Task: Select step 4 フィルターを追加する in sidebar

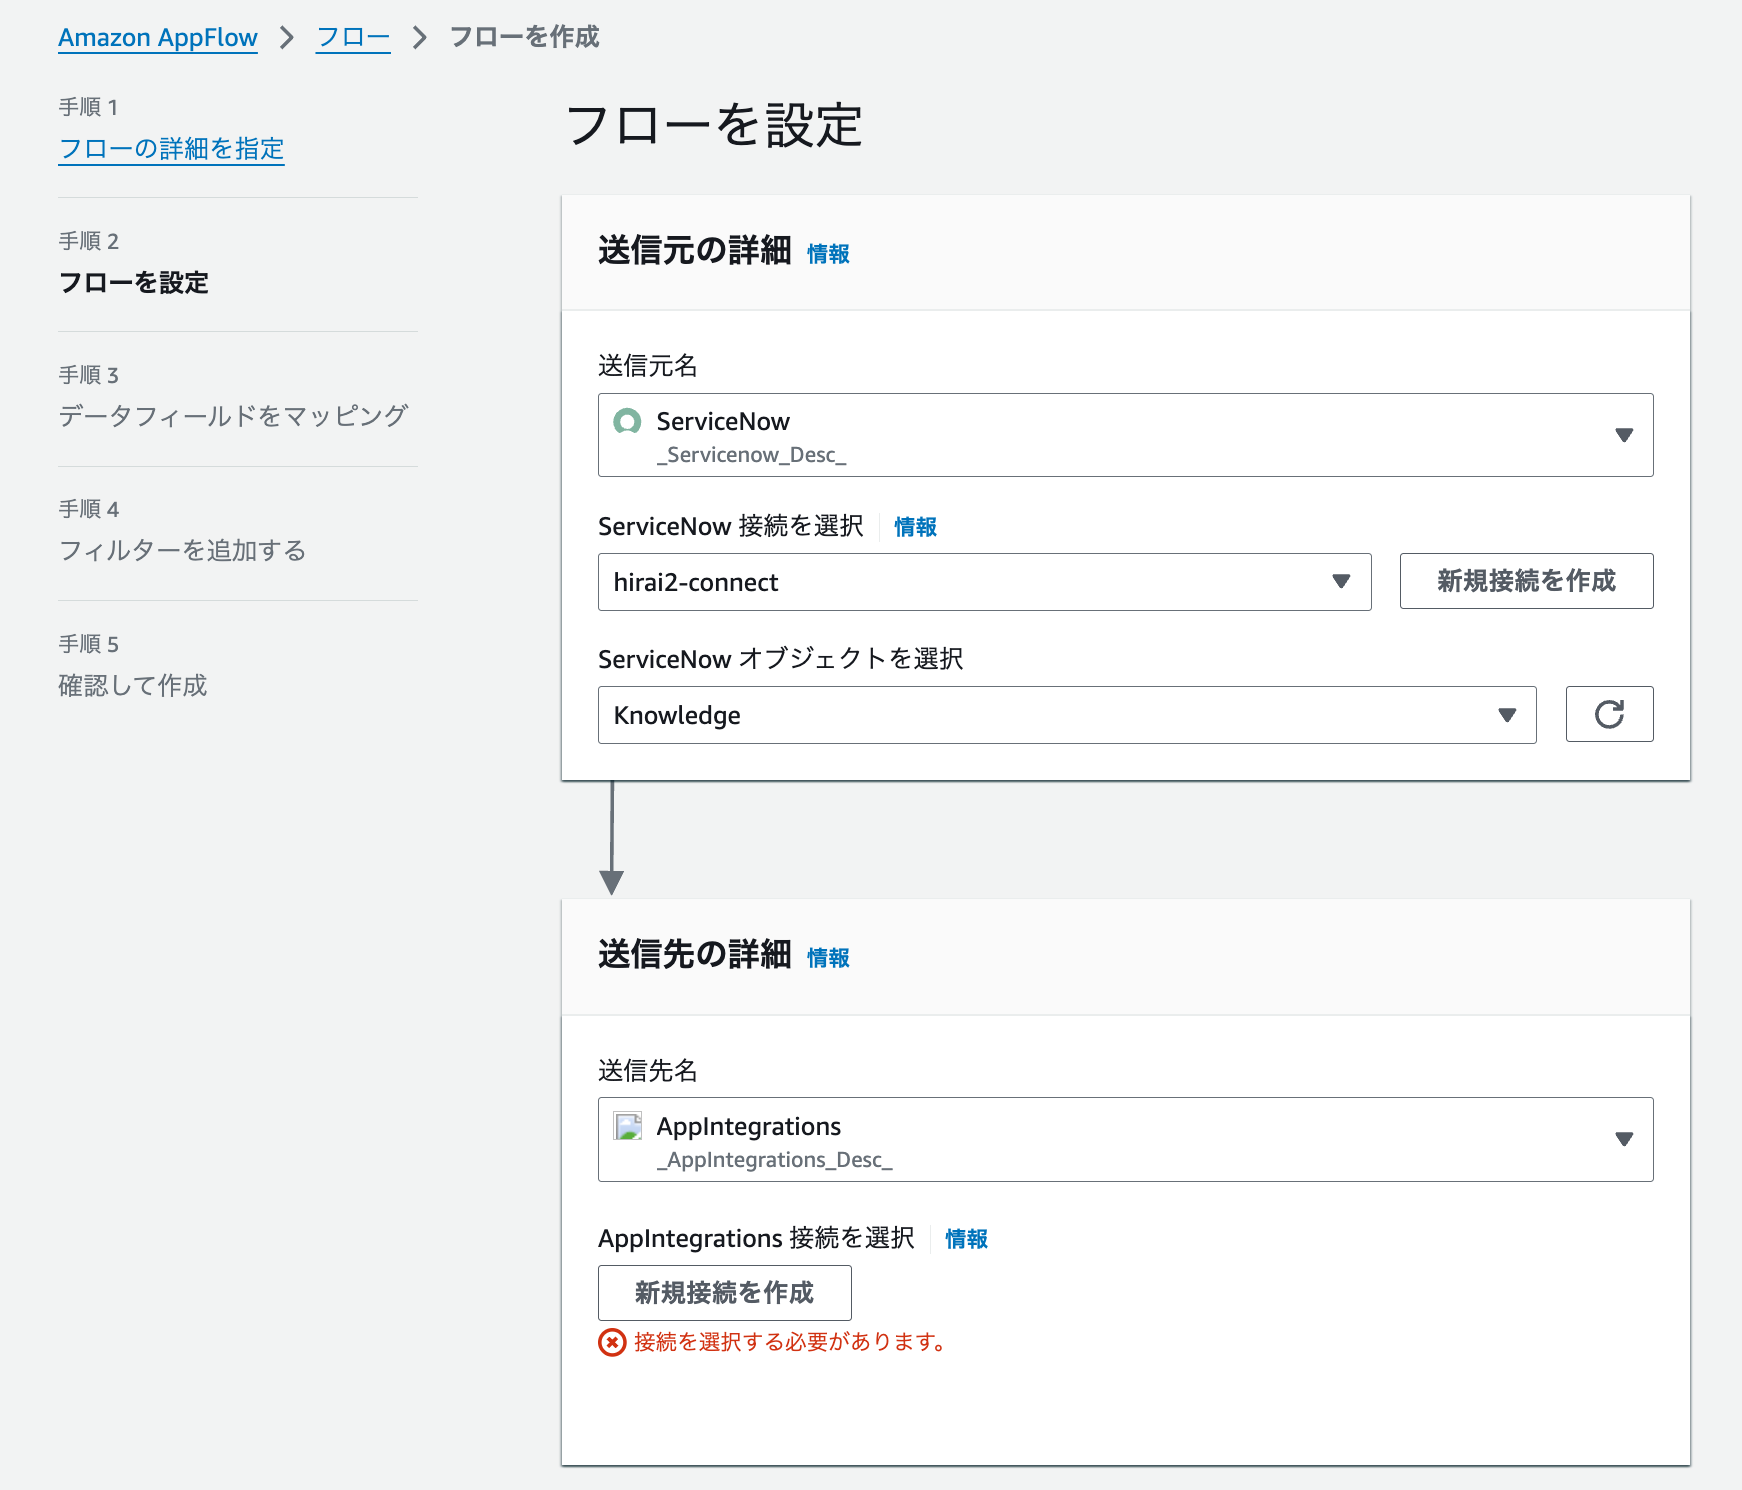Action: click(183, 549)
